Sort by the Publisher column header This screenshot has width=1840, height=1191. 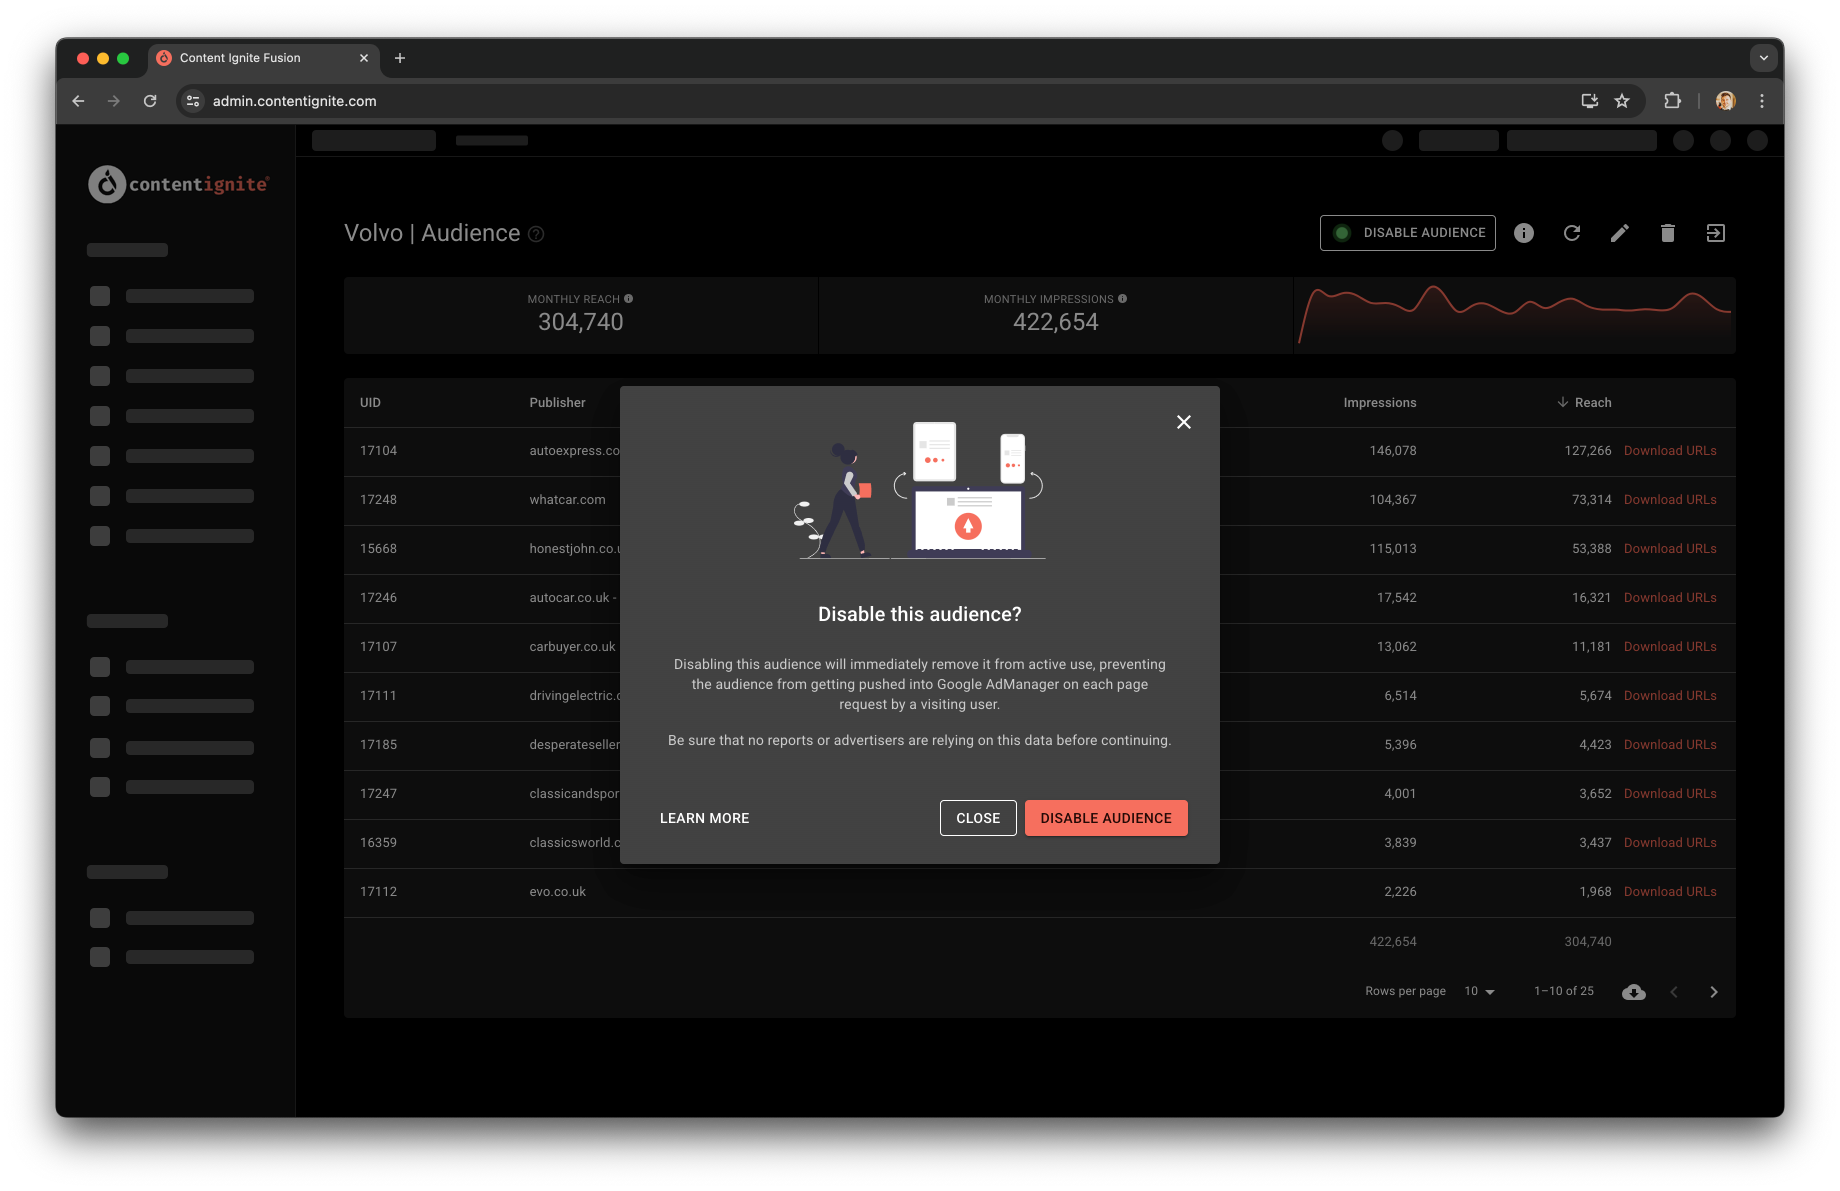point(557,403)
